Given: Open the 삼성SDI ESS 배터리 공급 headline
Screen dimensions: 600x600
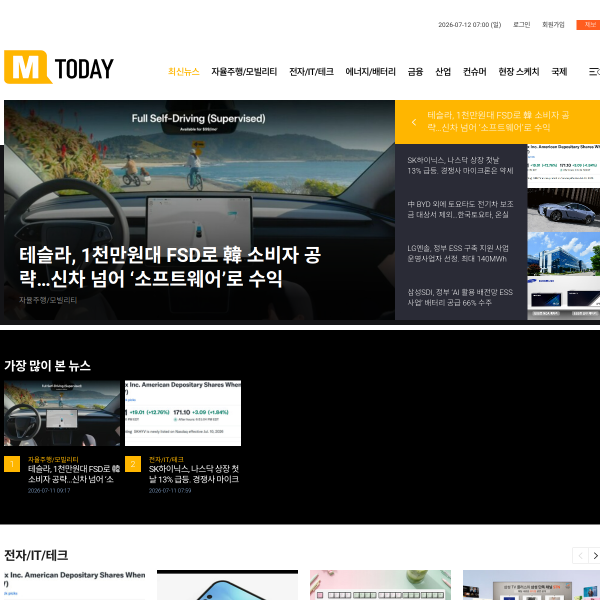Looking at the screenshot, I should [x=460, y=297].
